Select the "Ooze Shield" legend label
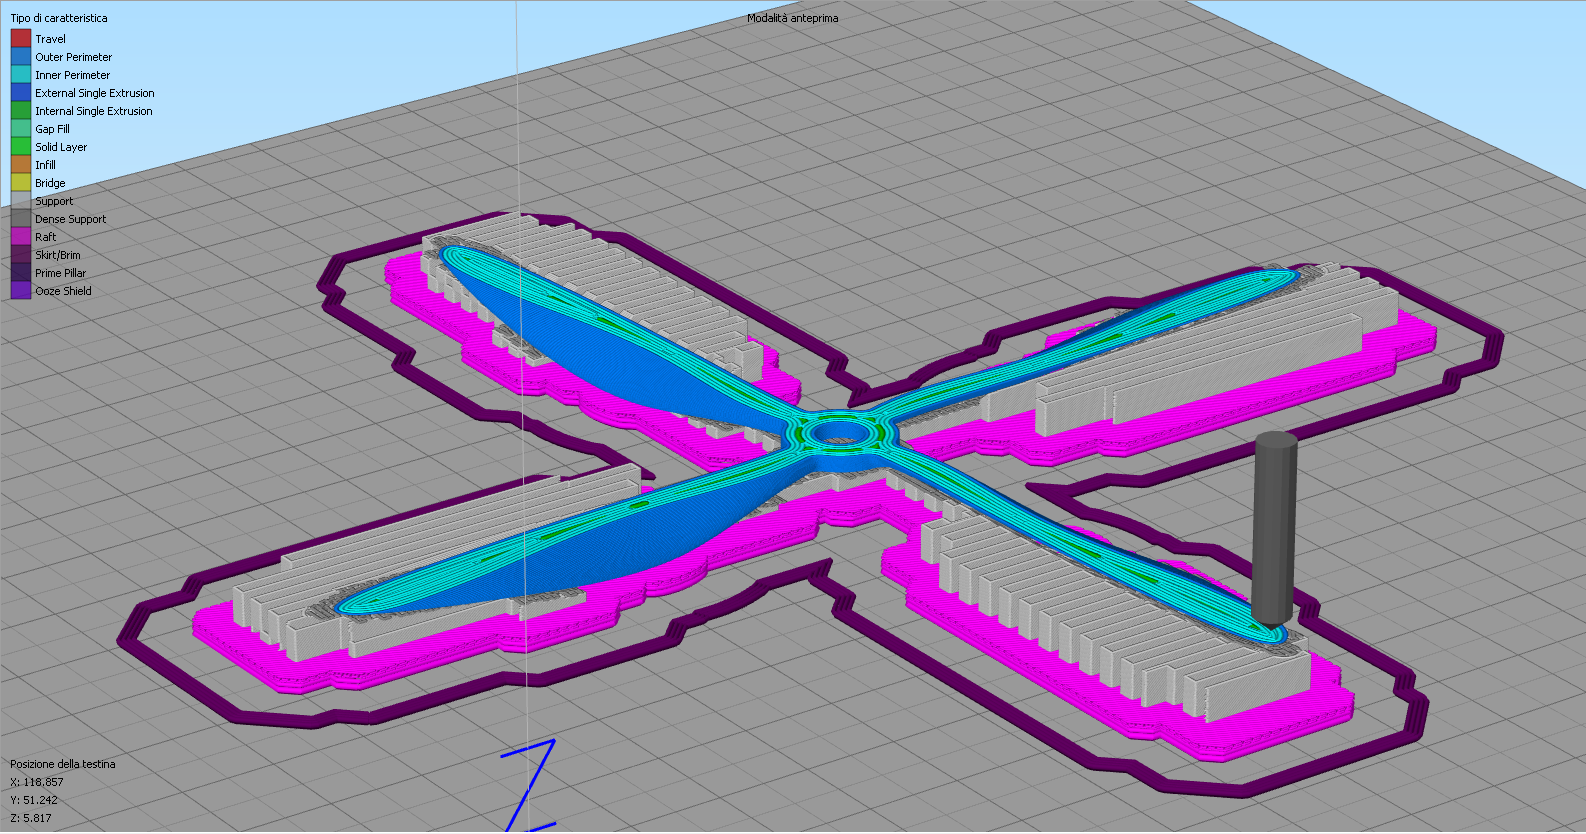 (64, 291)
